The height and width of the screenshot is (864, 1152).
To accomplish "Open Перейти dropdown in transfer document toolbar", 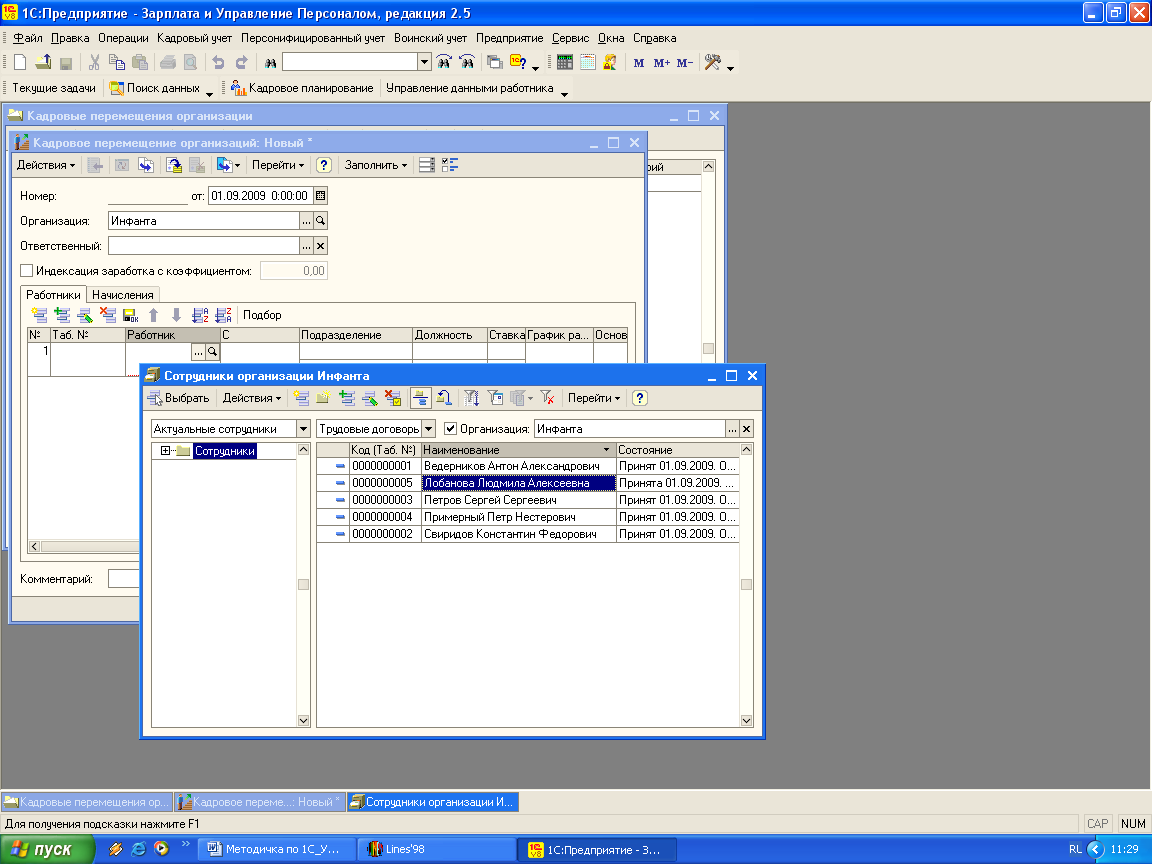I will click(x=278, y=165).
